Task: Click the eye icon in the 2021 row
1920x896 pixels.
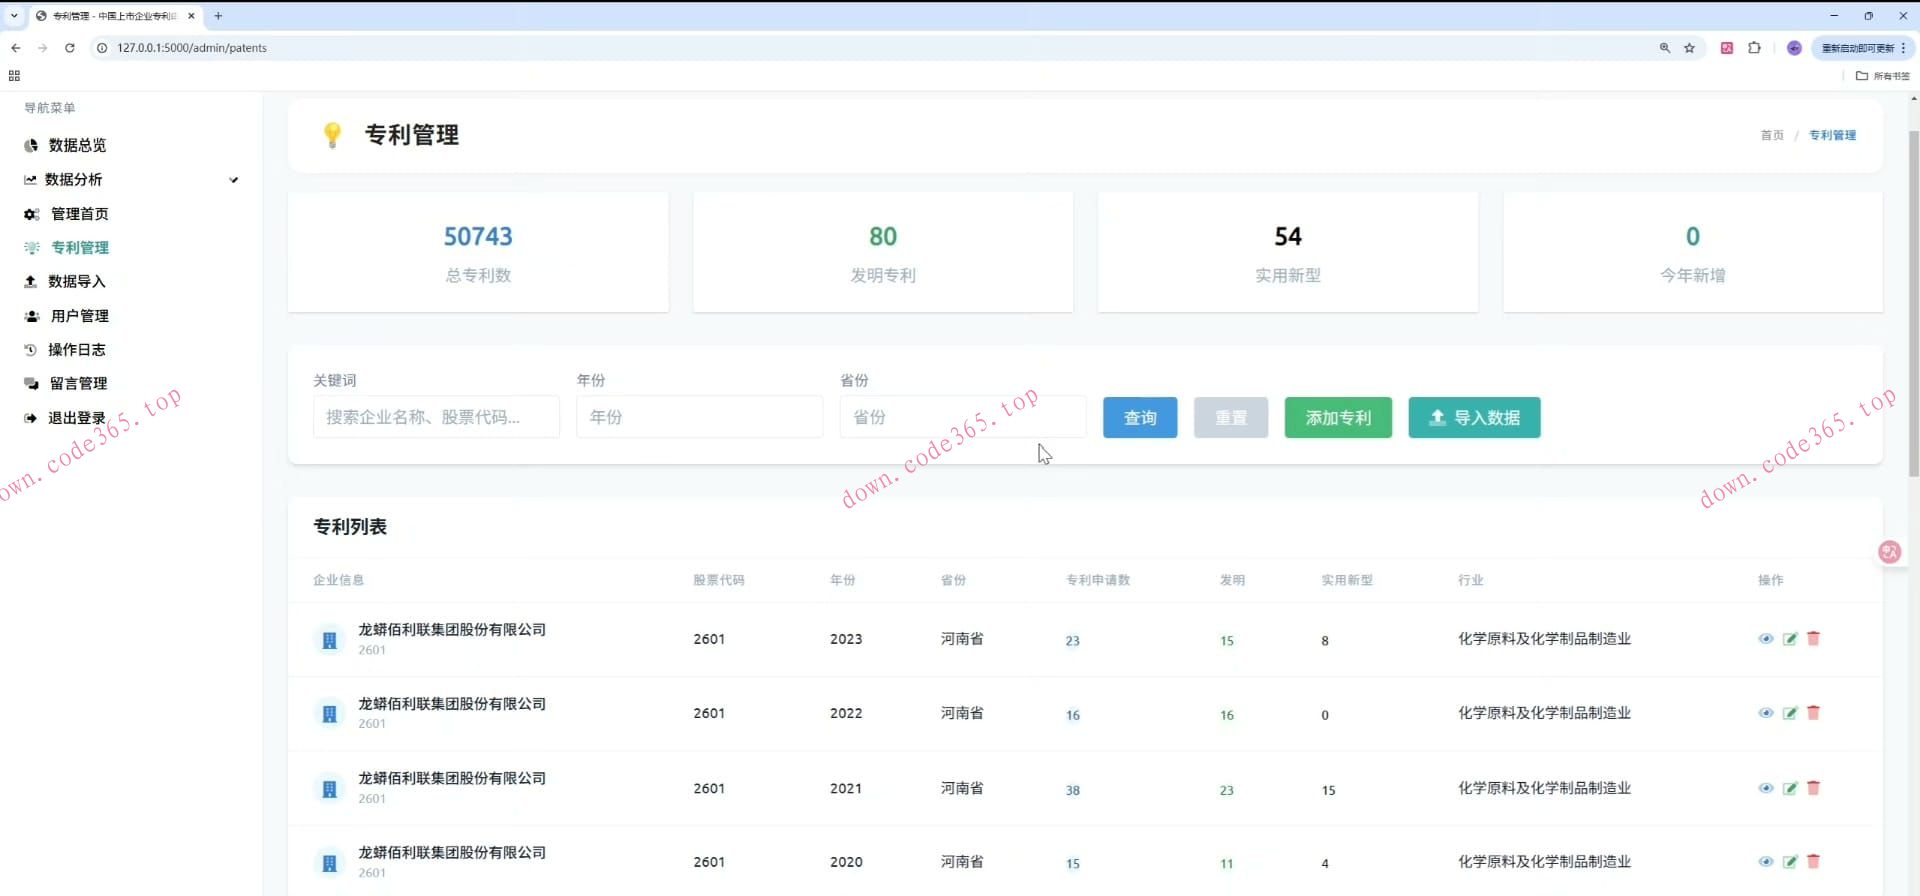Action: click(x=1766, y=788)
